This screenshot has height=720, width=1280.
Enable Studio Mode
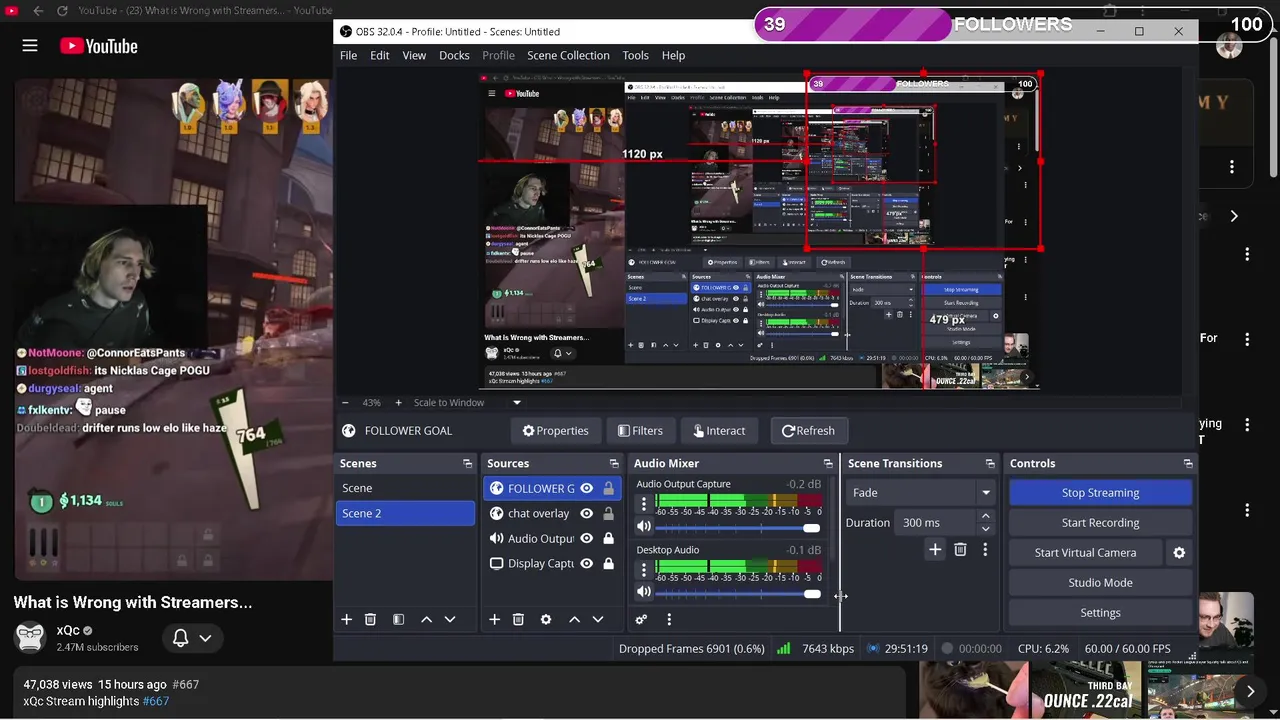(1100, 582)
